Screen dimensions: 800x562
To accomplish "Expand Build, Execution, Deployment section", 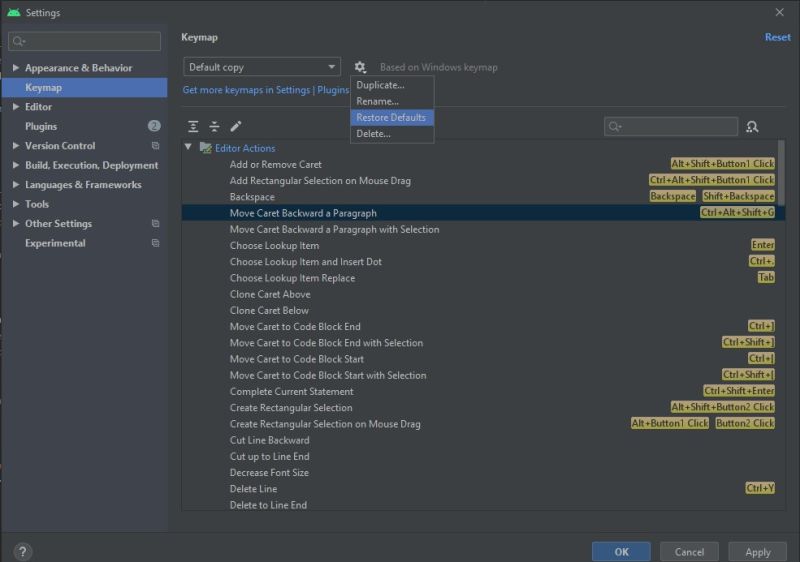I will tap(16, 165).
